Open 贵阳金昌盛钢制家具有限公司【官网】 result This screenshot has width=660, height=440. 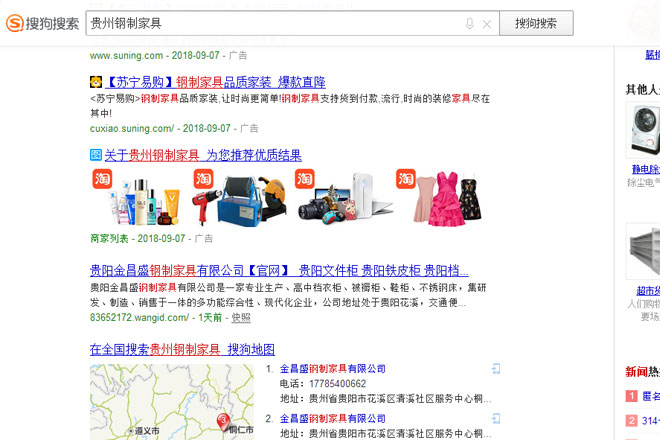[279, 270]
